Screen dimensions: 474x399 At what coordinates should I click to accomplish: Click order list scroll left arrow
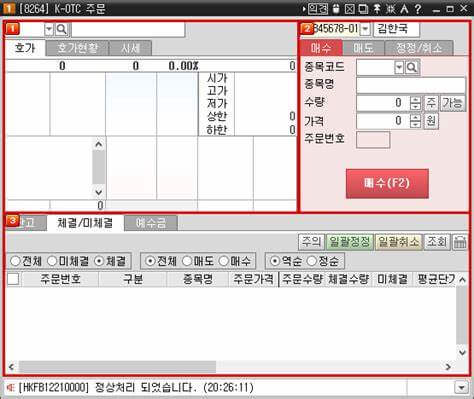point(11,367)
